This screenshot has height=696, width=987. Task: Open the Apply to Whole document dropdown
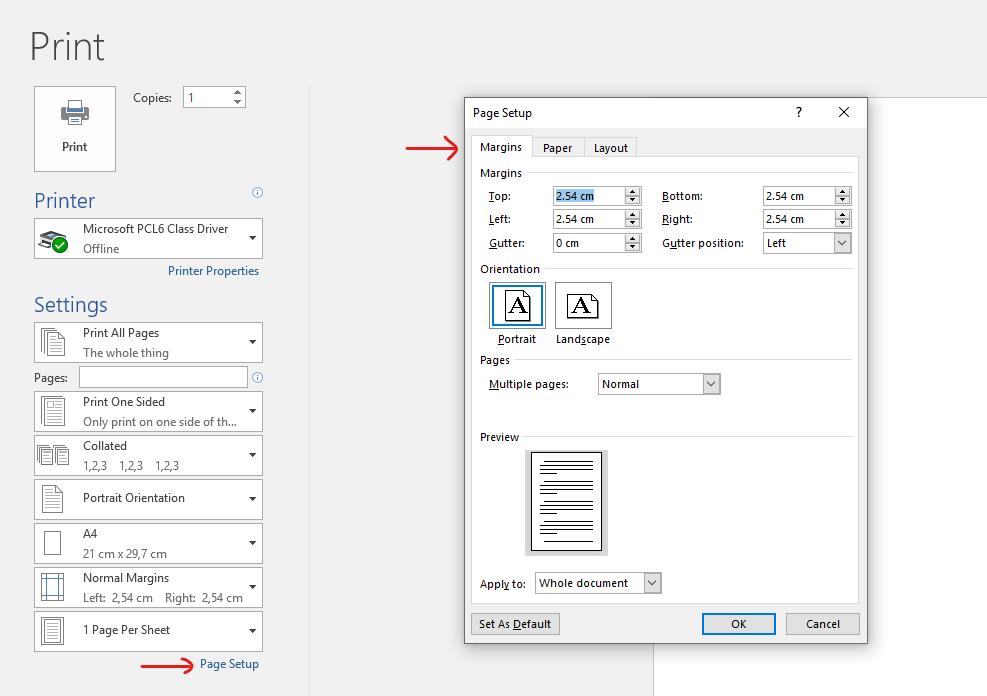click(652, 583)
